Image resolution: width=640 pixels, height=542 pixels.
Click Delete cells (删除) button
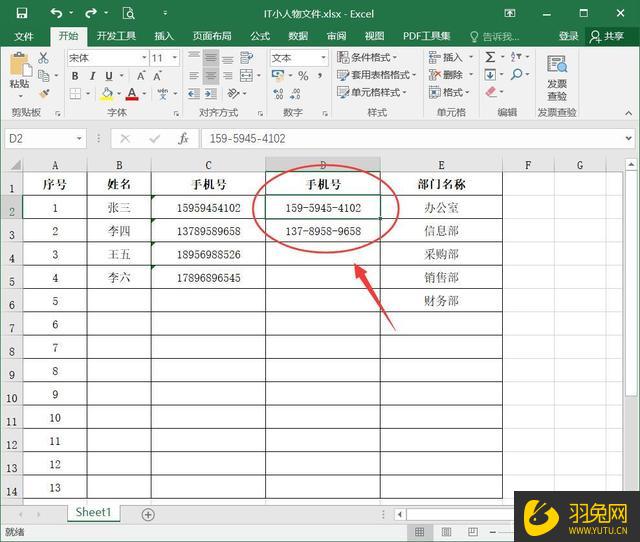click(x=446, y=75)
